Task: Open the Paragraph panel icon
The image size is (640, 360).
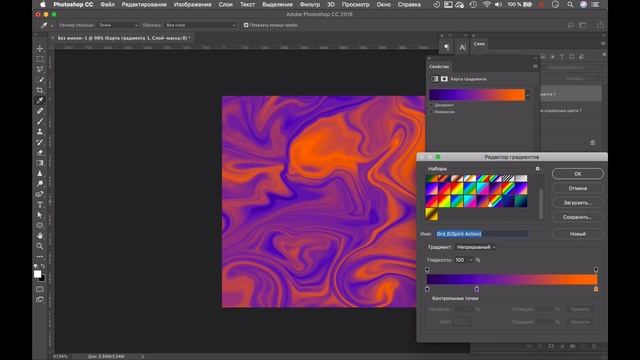Action: pyautogui.click(x=447, y=47)
